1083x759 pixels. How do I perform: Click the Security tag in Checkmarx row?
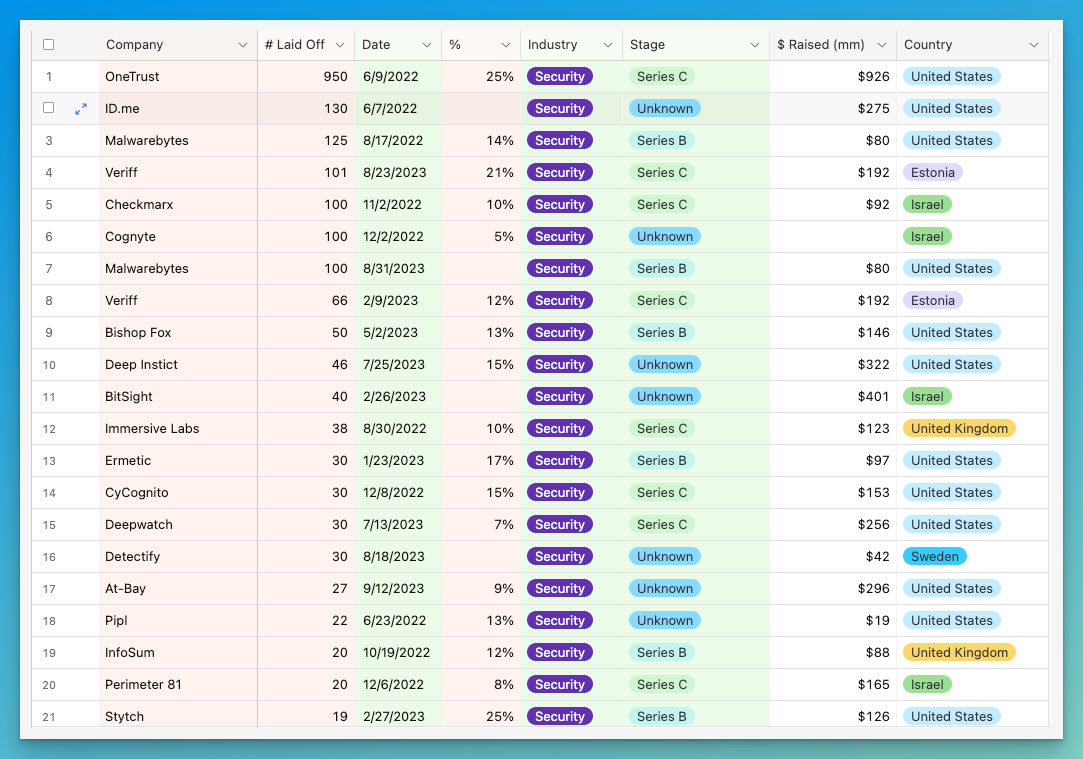point(559,204)
